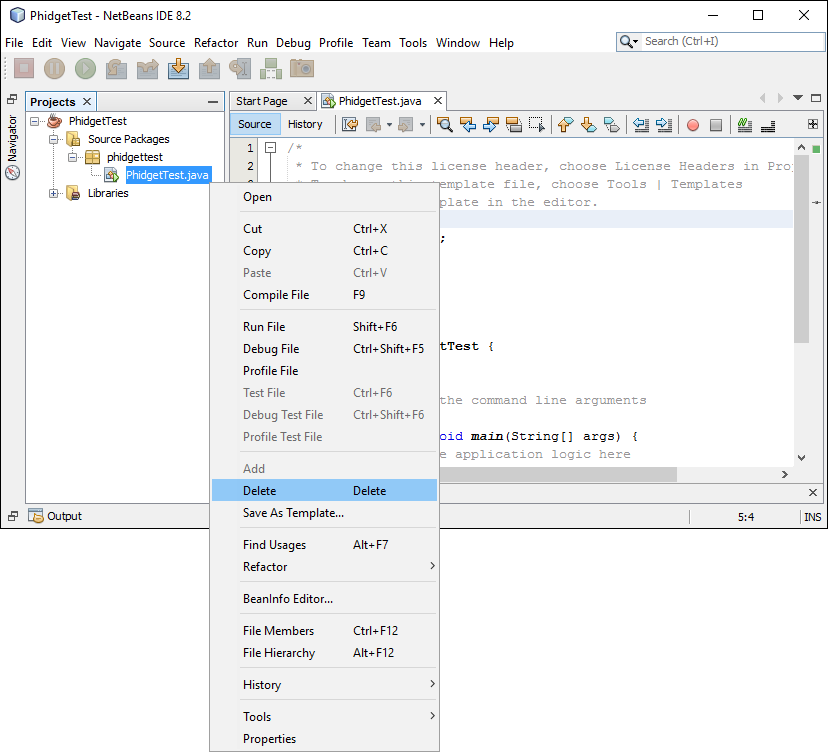Open the Forward history dropdown arrow
The width and height of the screenshot is (828, 752).
tap(422, 125)
